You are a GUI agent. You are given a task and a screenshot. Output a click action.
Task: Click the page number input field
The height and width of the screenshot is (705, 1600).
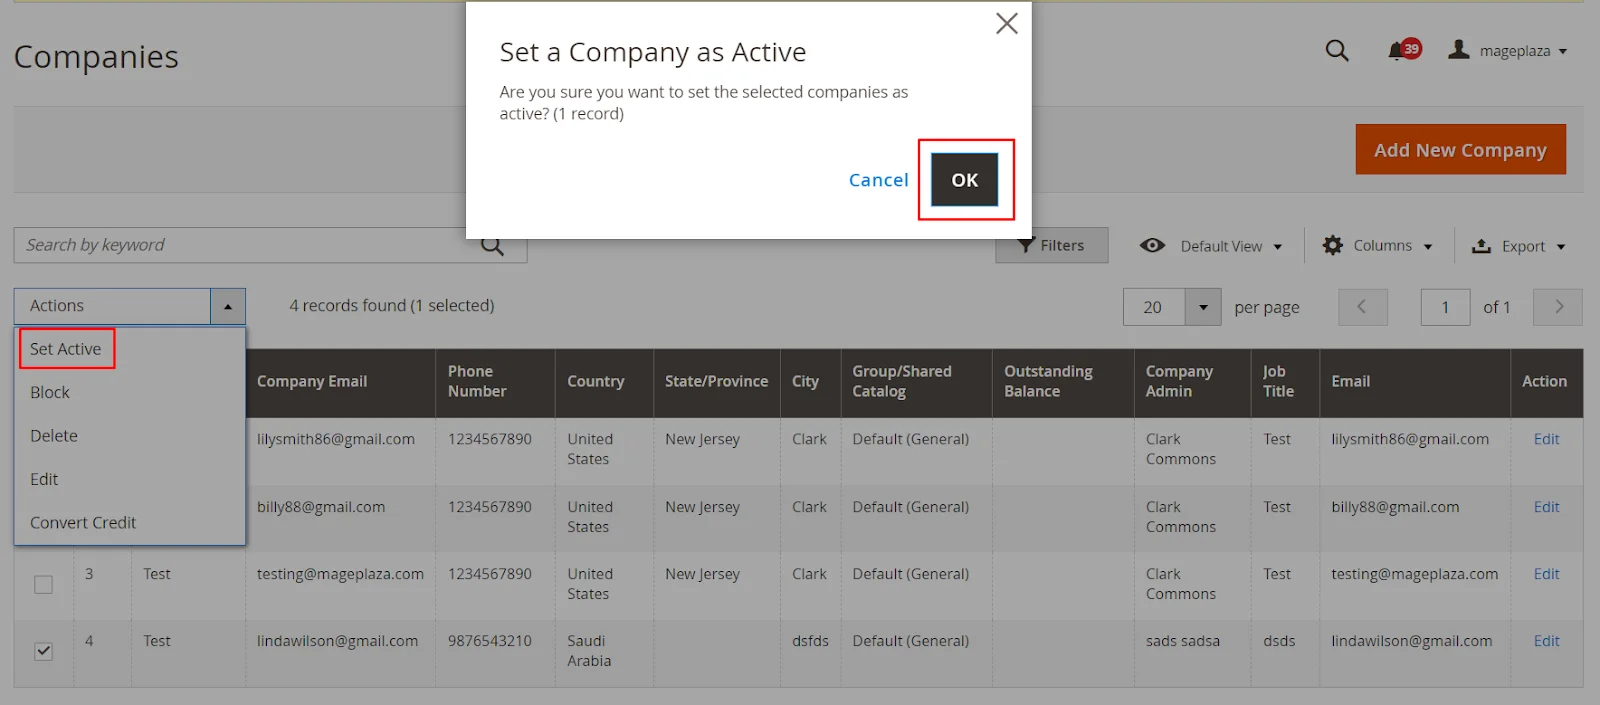[1445, 307]
